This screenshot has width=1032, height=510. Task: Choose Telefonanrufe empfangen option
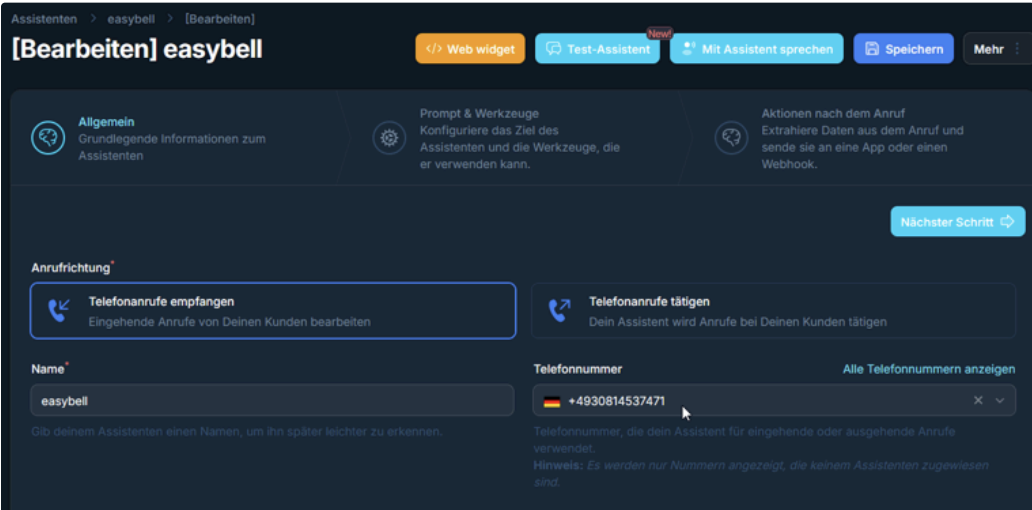tap(273, 311)
